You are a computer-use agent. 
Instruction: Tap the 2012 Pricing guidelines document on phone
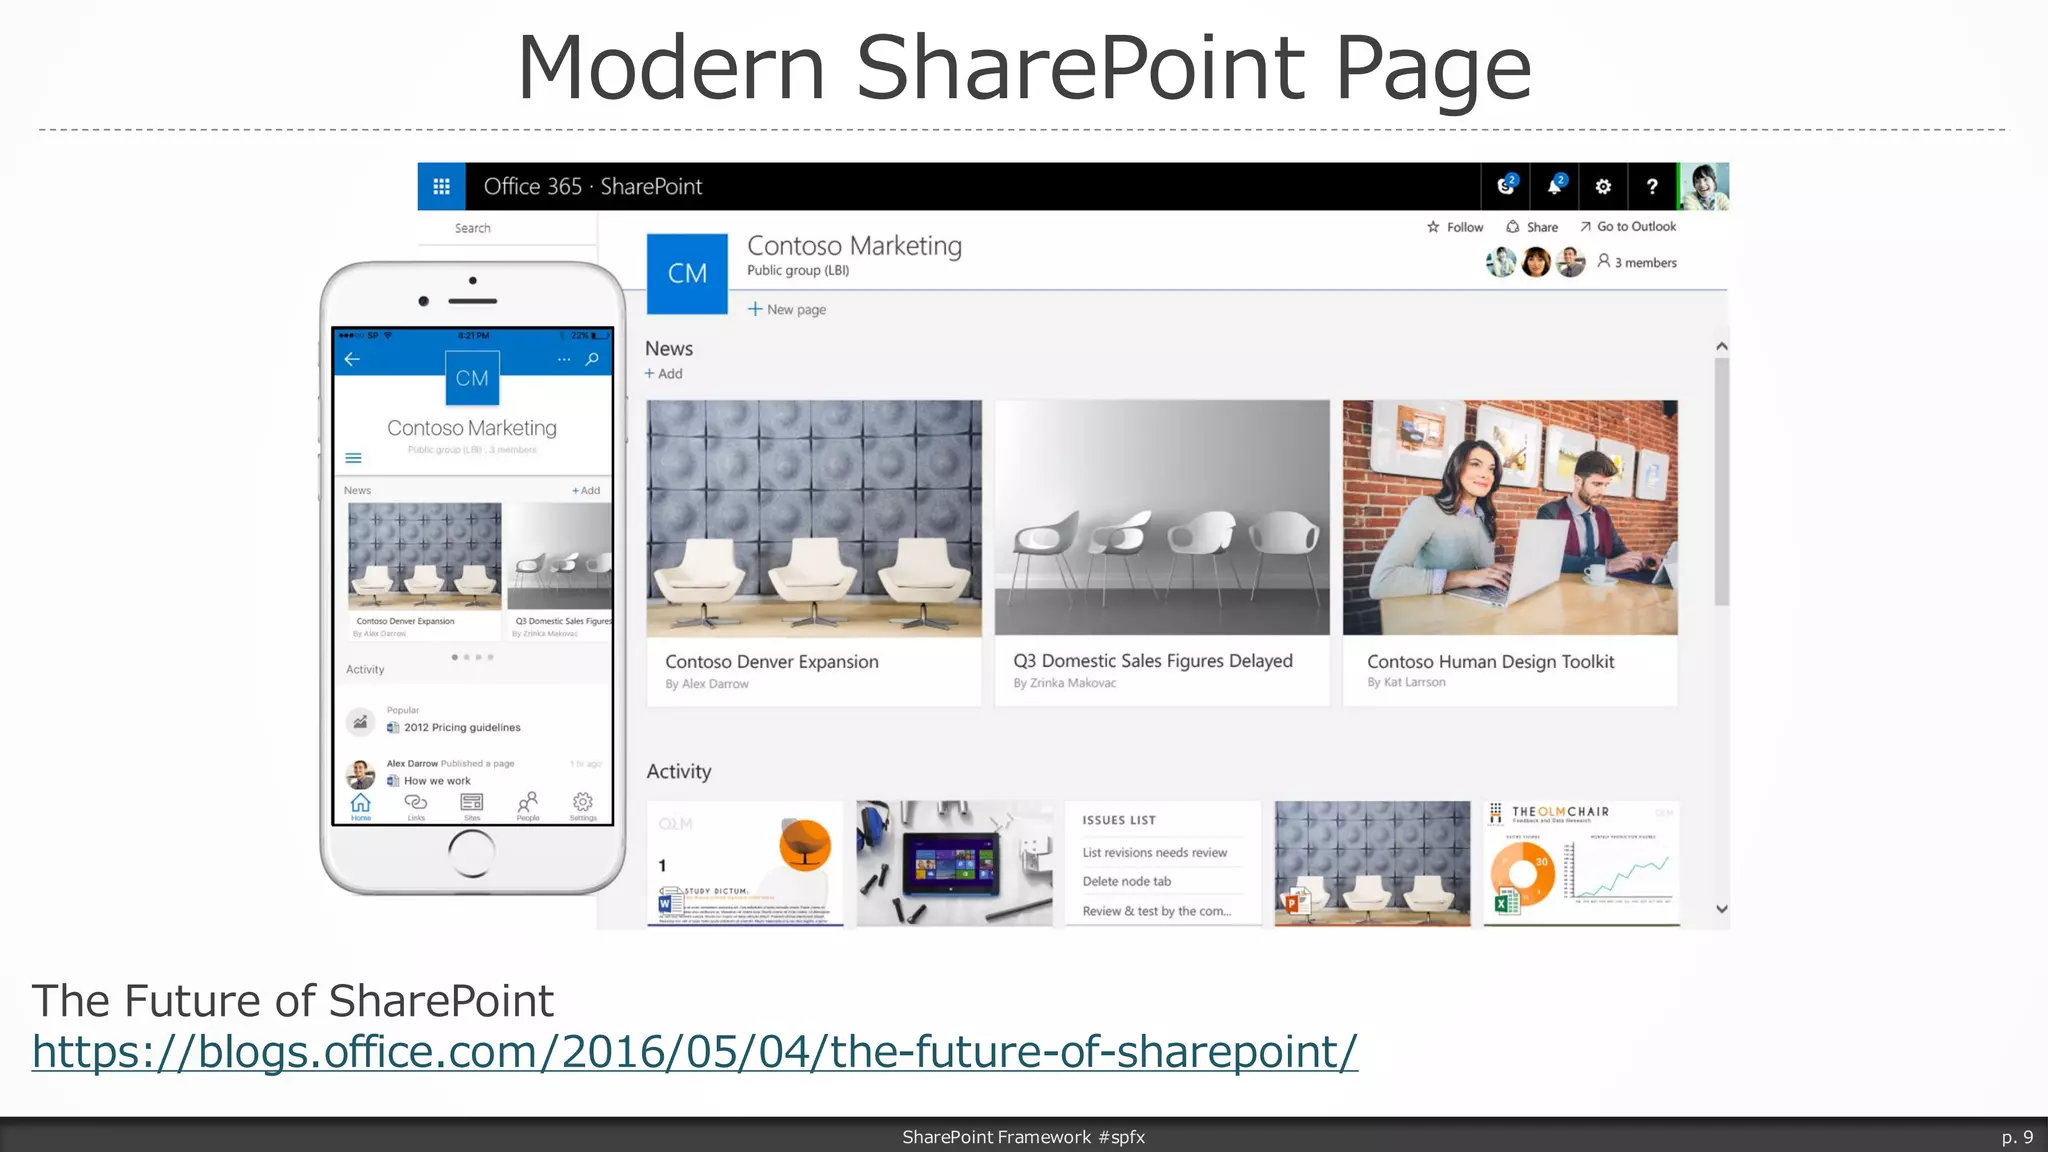coord(454,727)
